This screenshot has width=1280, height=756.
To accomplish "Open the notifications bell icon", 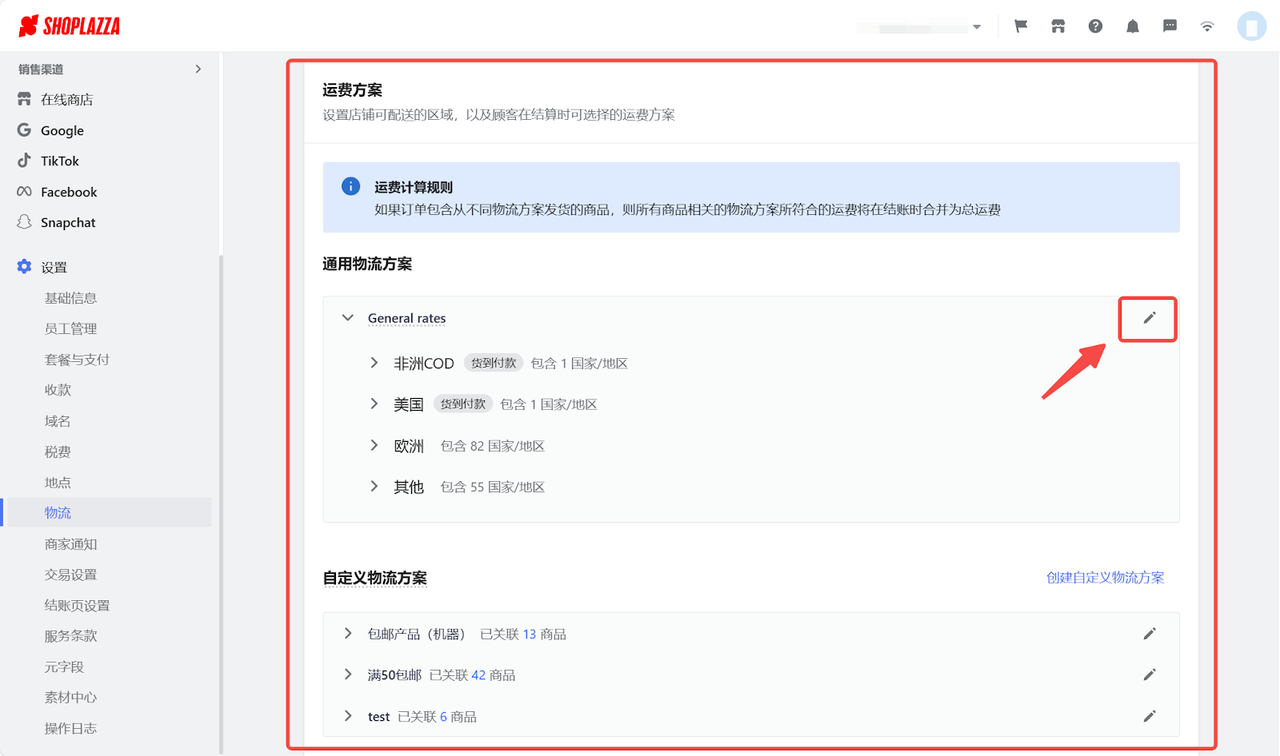I will point(1132,26).
